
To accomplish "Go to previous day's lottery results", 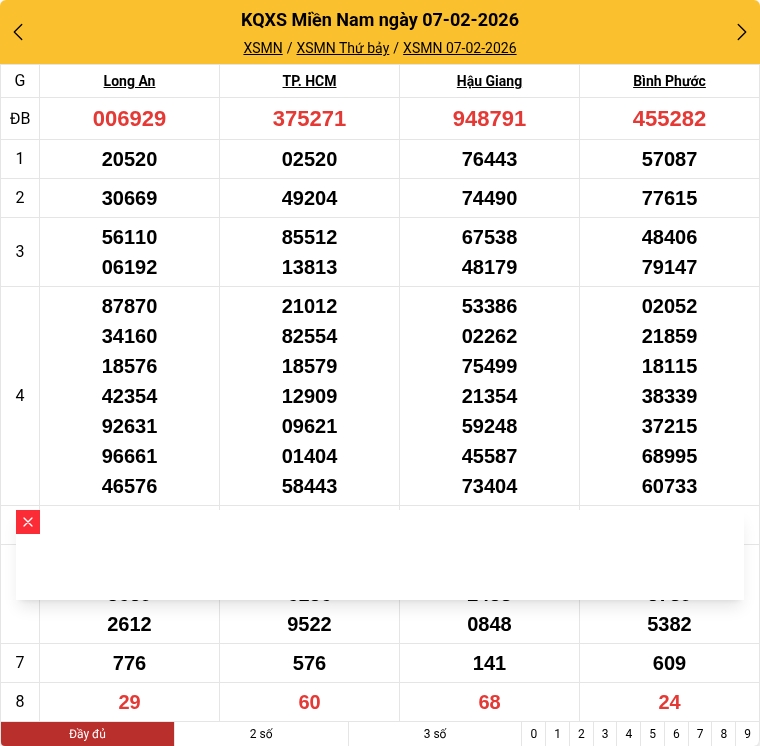I will pyautogui.click(x=18, y=32).
